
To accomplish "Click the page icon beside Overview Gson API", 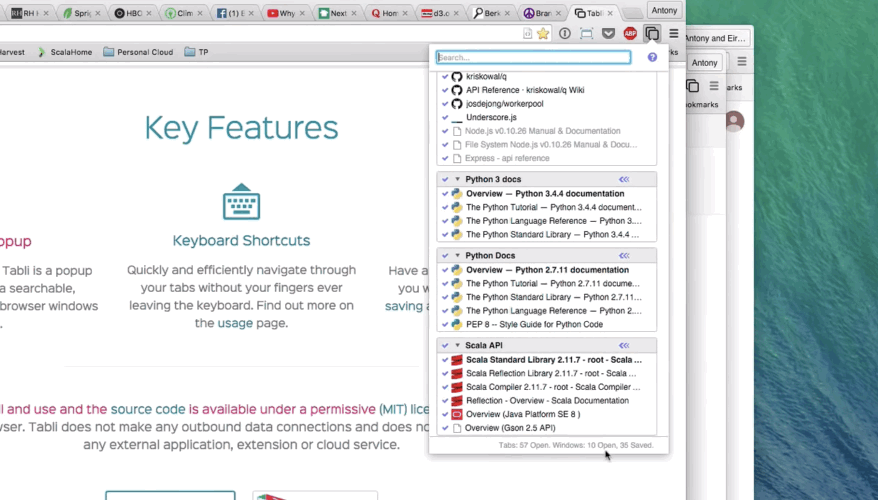I will (457, 428).
